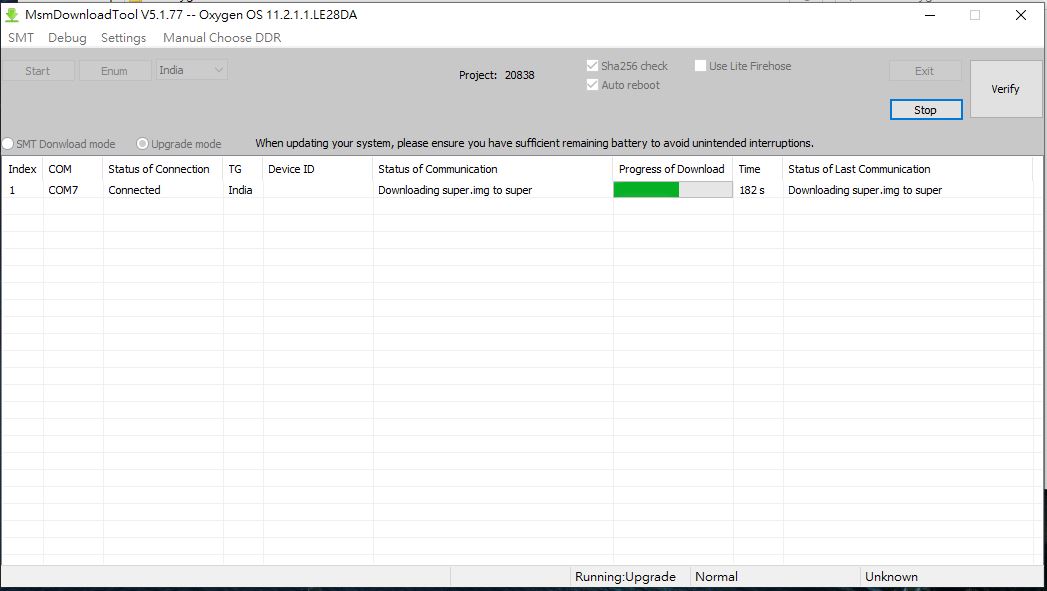This screenshot has width=1047, height=591.
Task: Click the India cell in TG column
Action: point(243,190)
